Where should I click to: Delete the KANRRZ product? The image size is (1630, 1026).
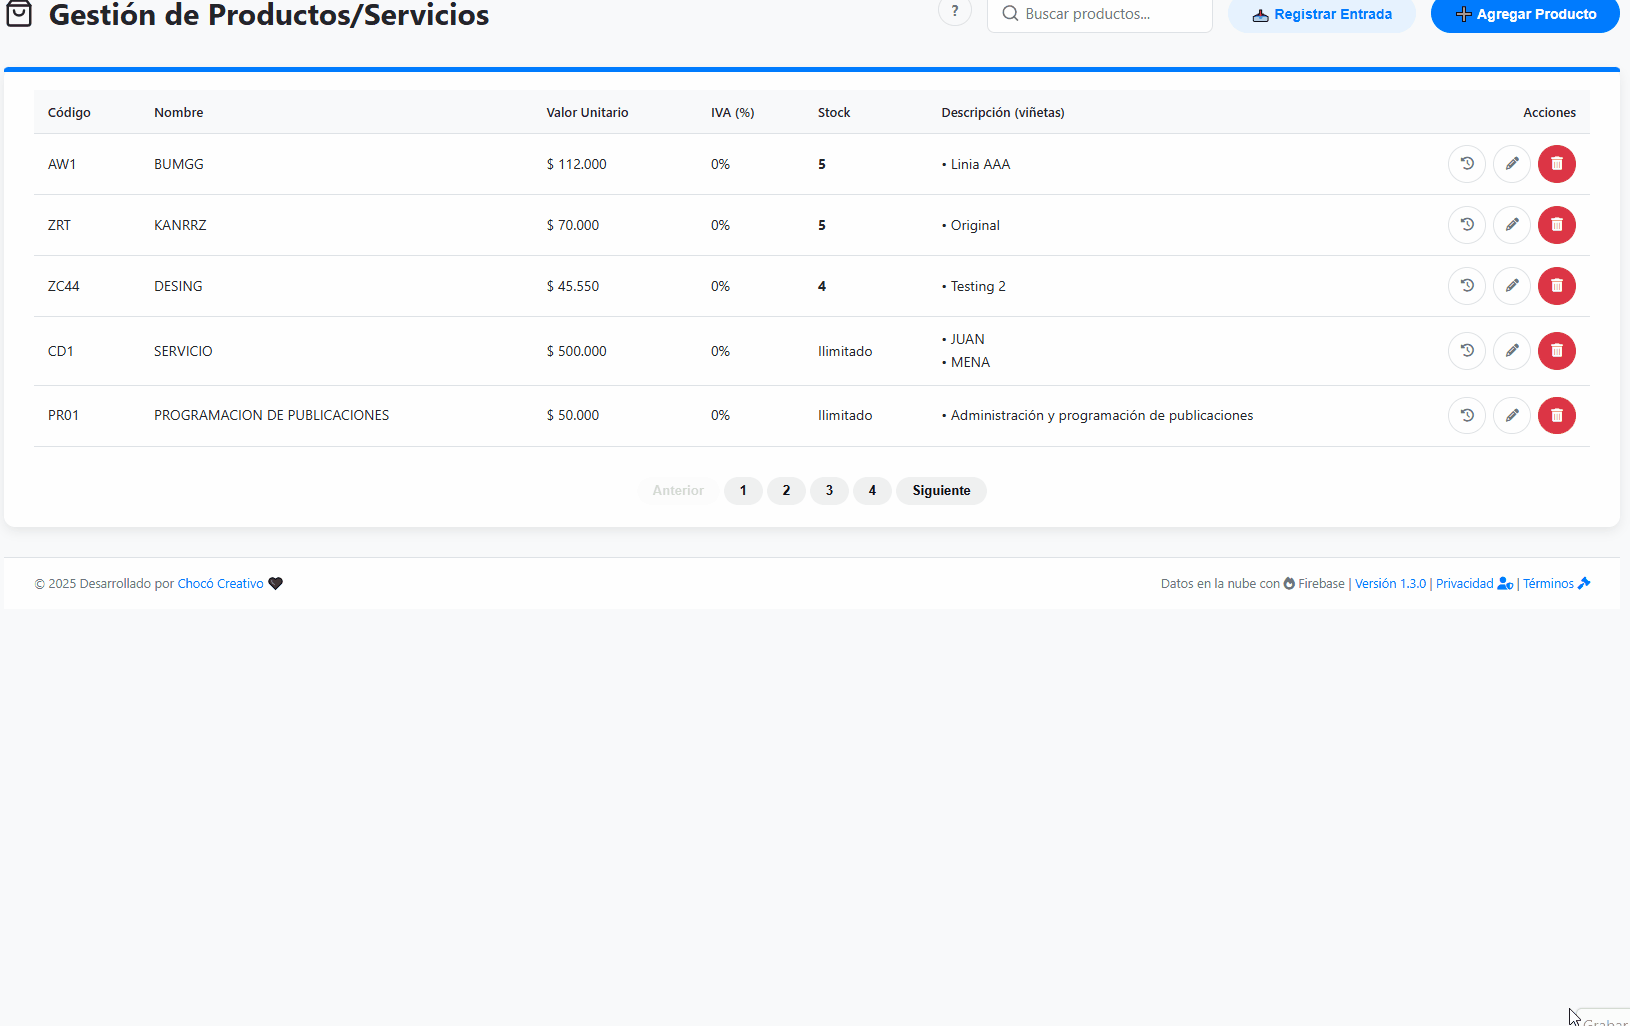click(x=1556, y=225)
